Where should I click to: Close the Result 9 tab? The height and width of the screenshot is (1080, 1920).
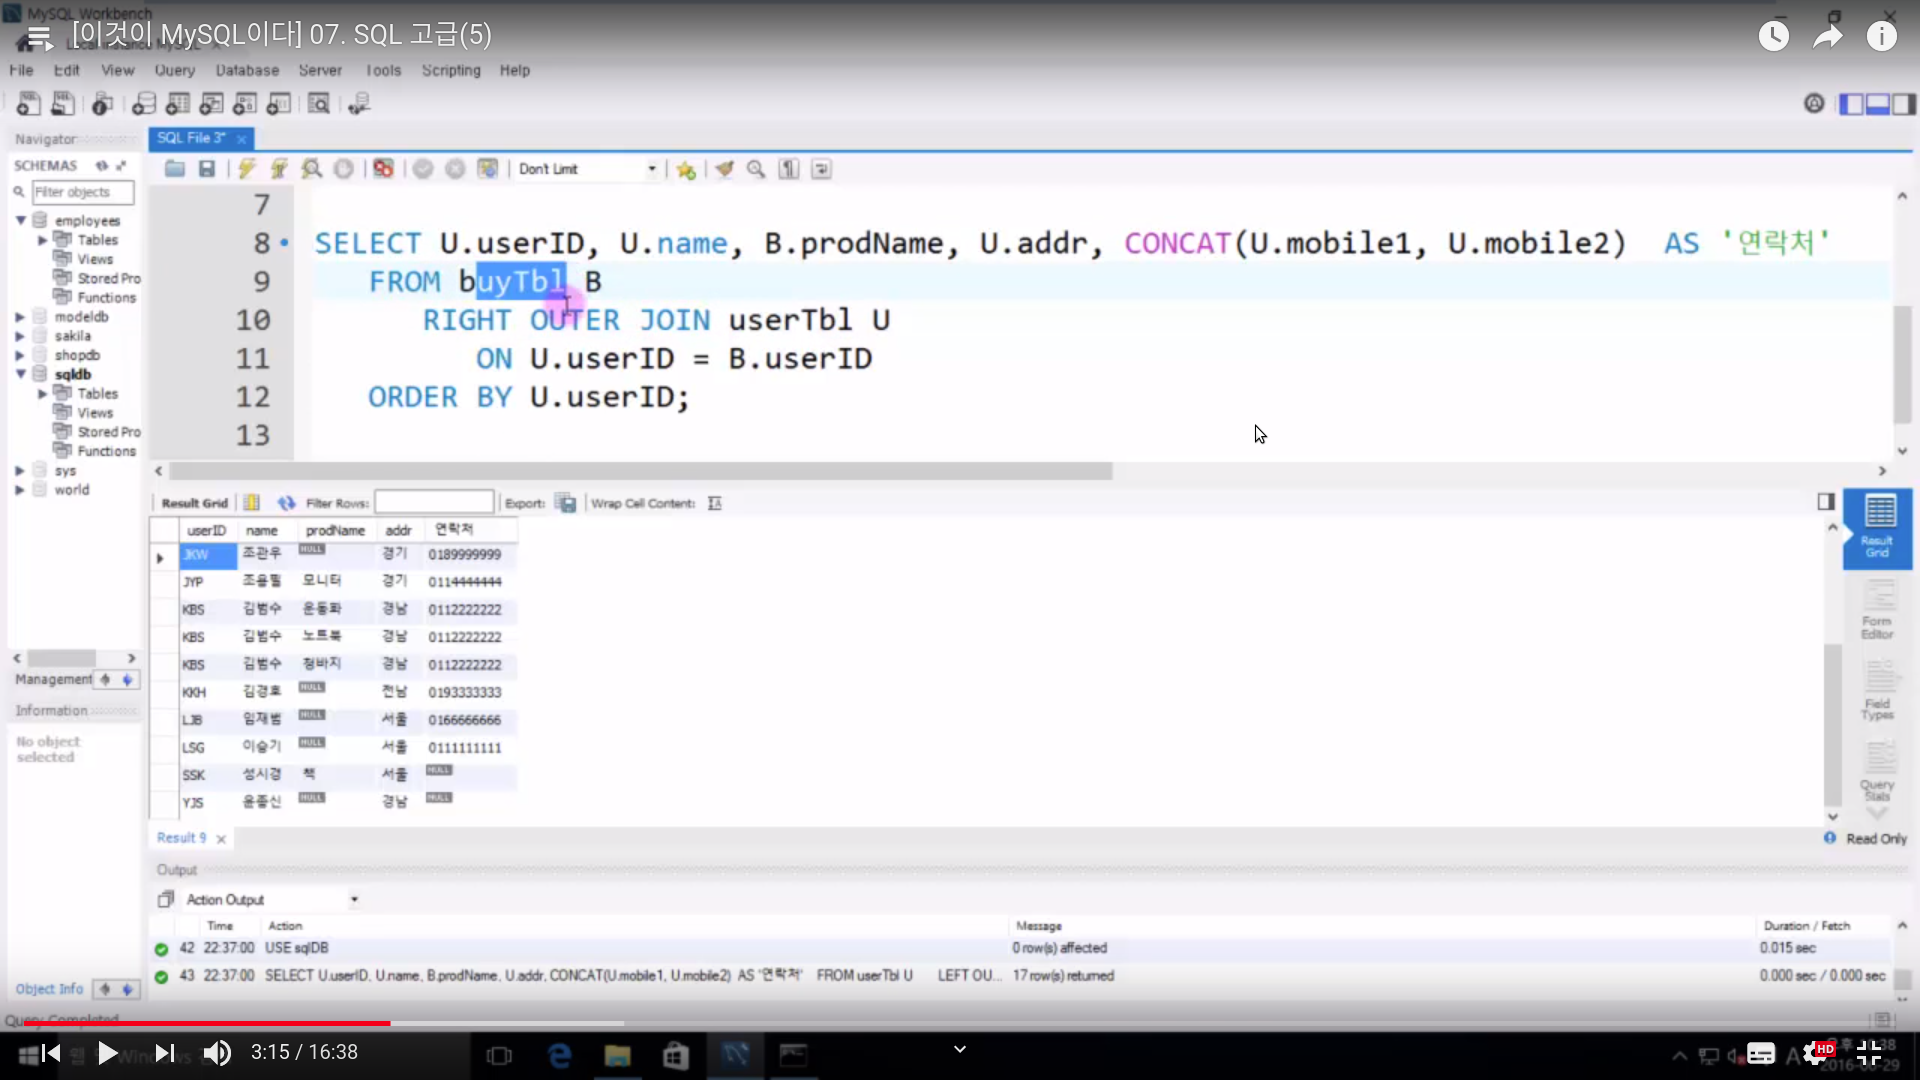pyautogui.click(x=221, y=839)
